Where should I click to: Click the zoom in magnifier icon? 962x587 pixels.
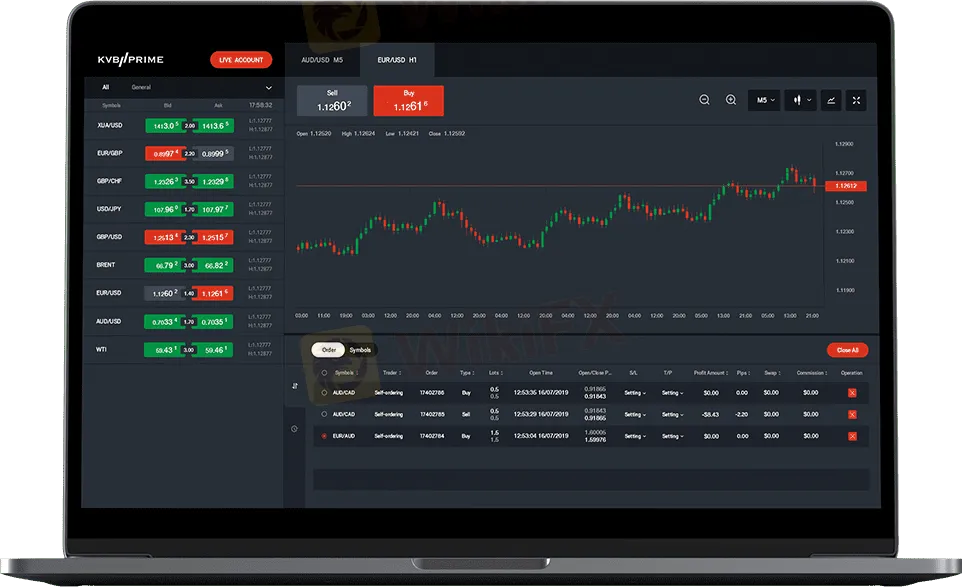tap(731, 100)
